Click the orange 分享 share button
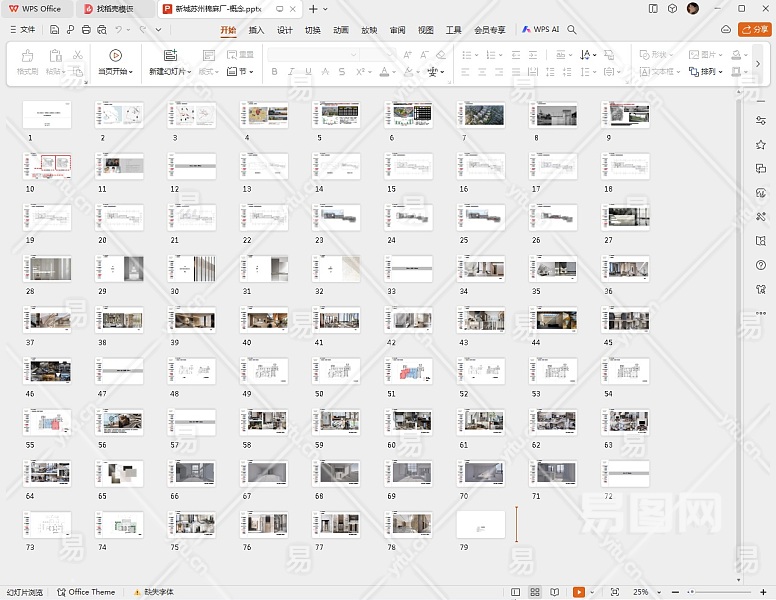Image resolution: width=776 pixels, height=600 pixels. click(x=753, y=30)
